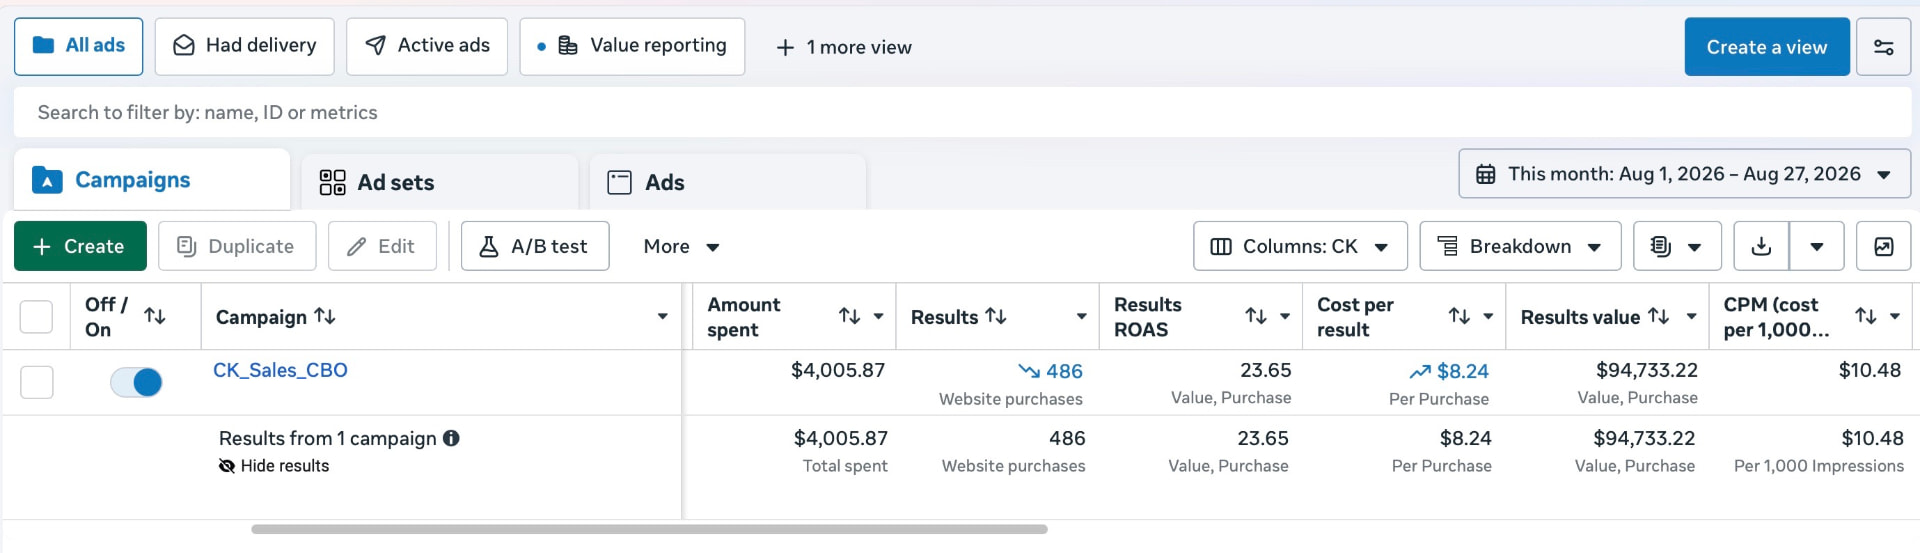Tick the select-all campaigns checkbox
The image size is (1920, 553).
(37, 317)
